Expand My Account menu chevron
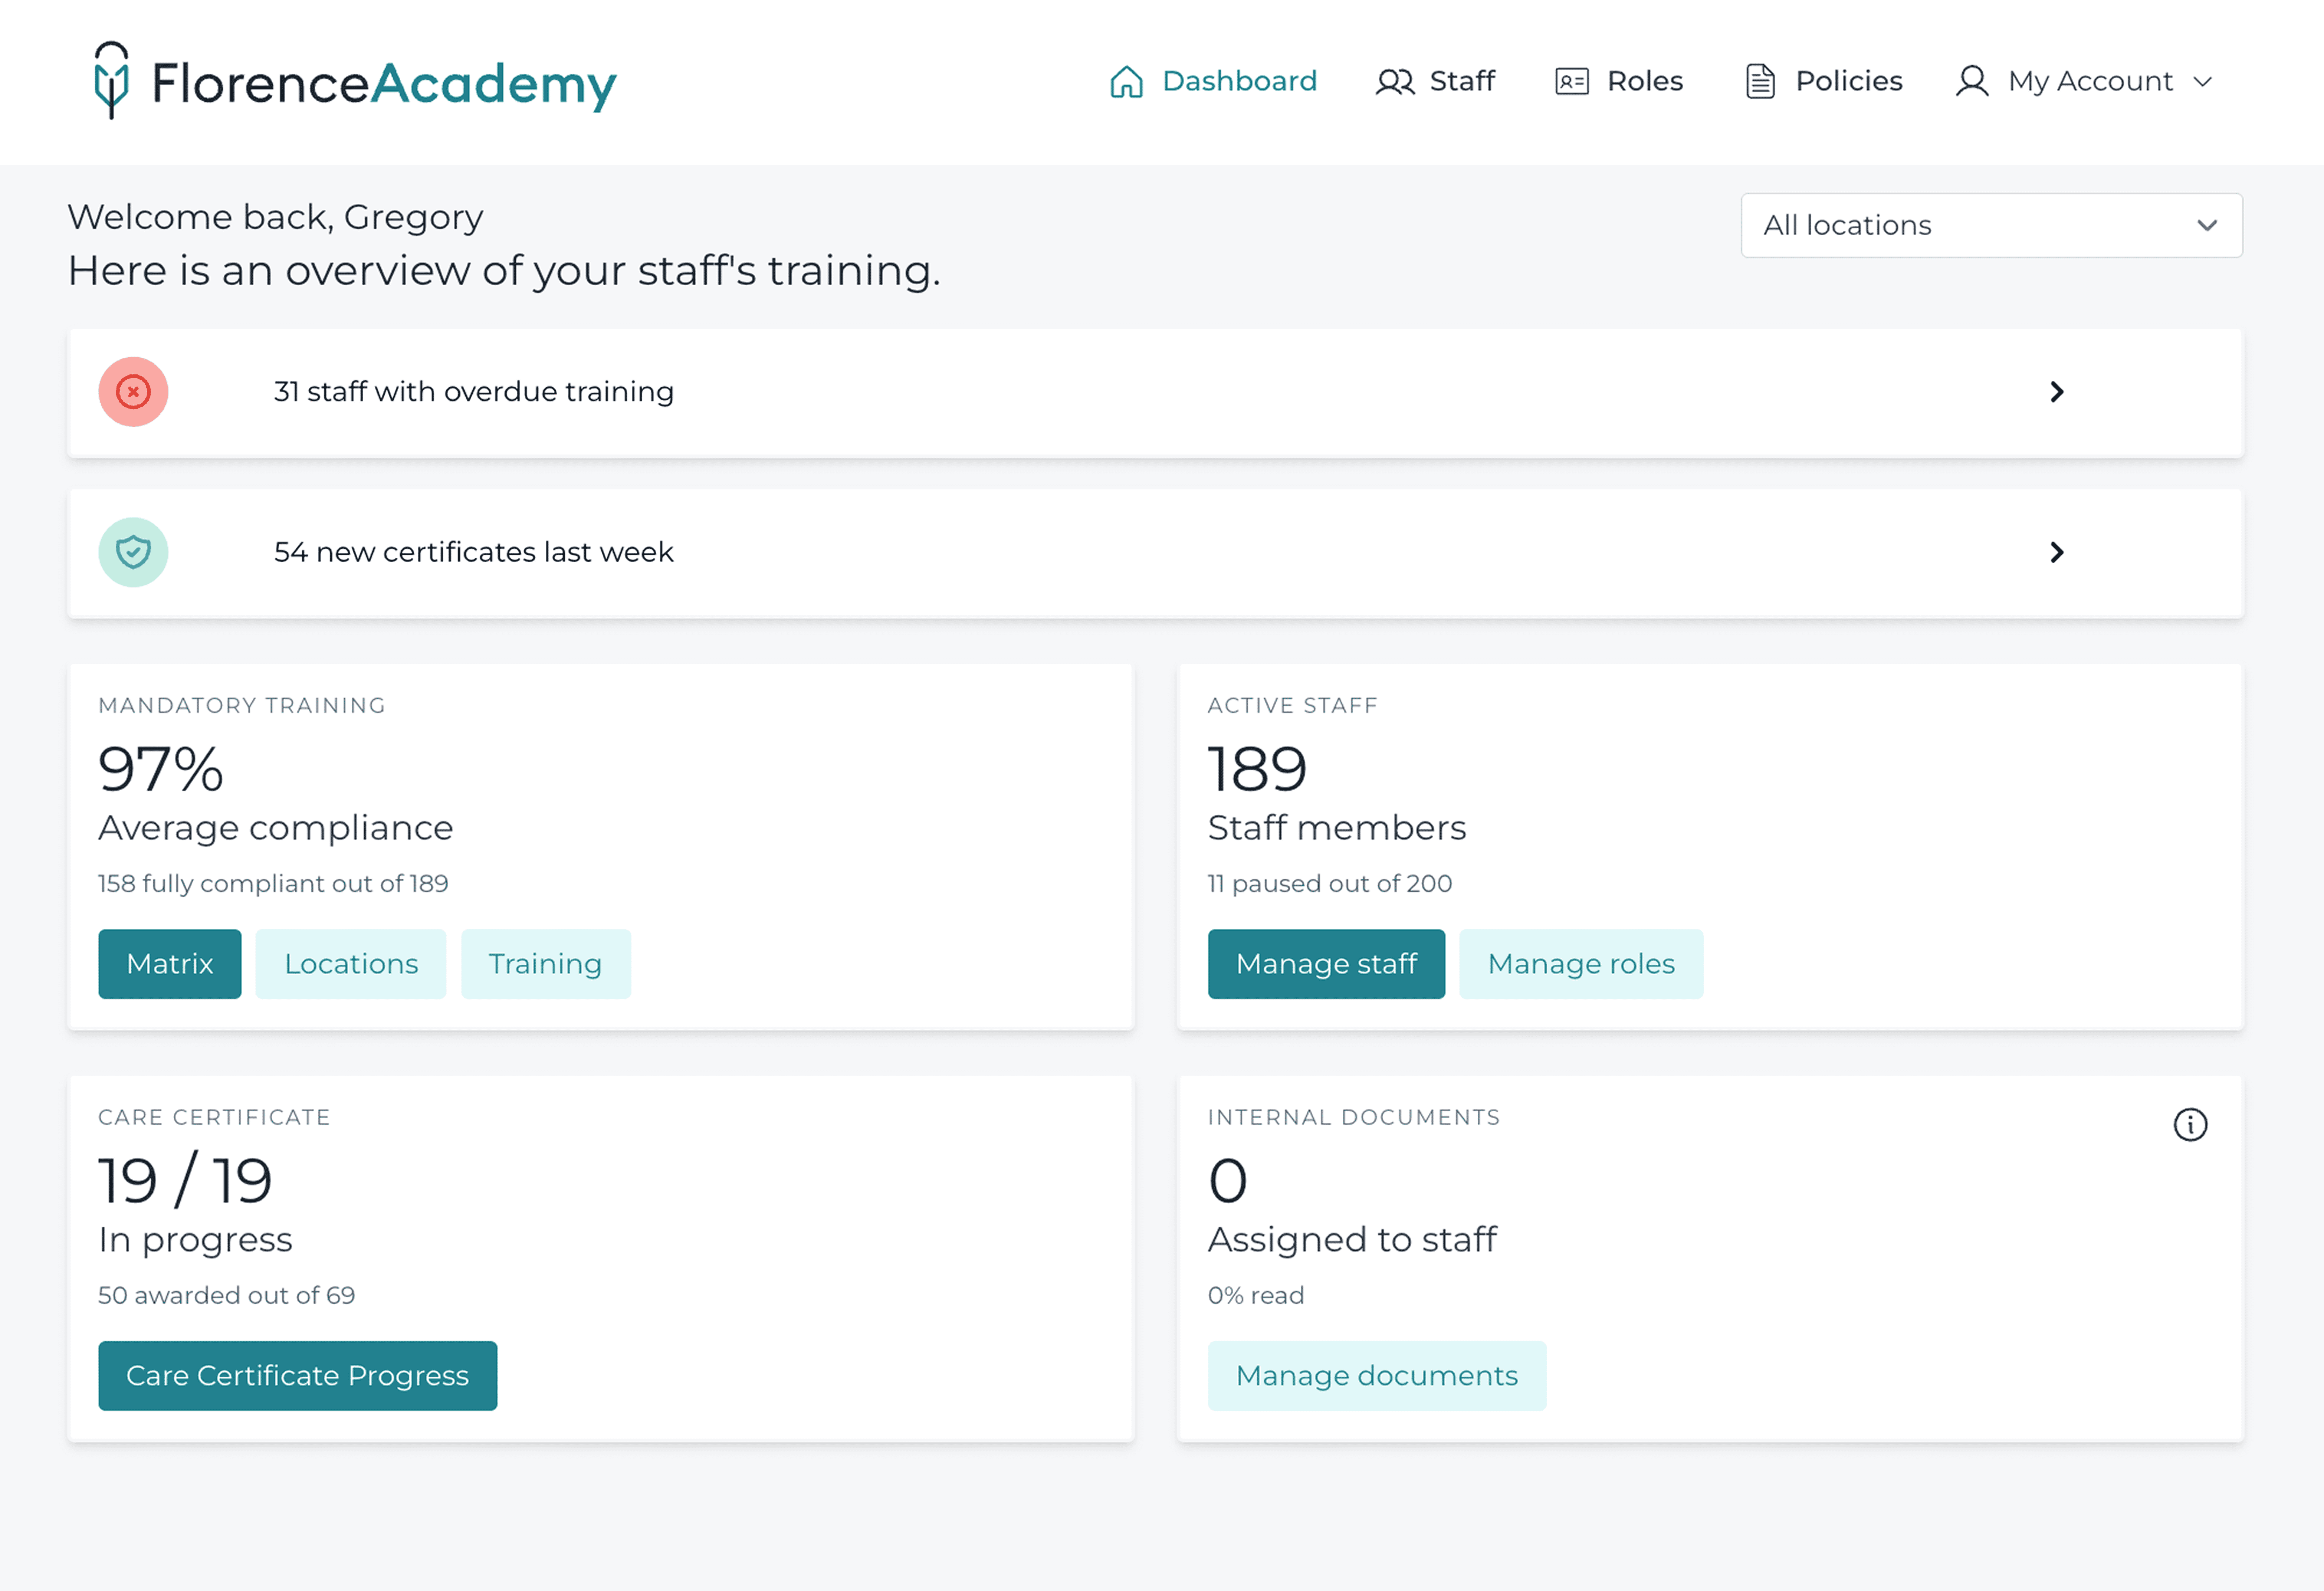This screenshot has width=2324, height=1591. click(x=2202, y=82)
